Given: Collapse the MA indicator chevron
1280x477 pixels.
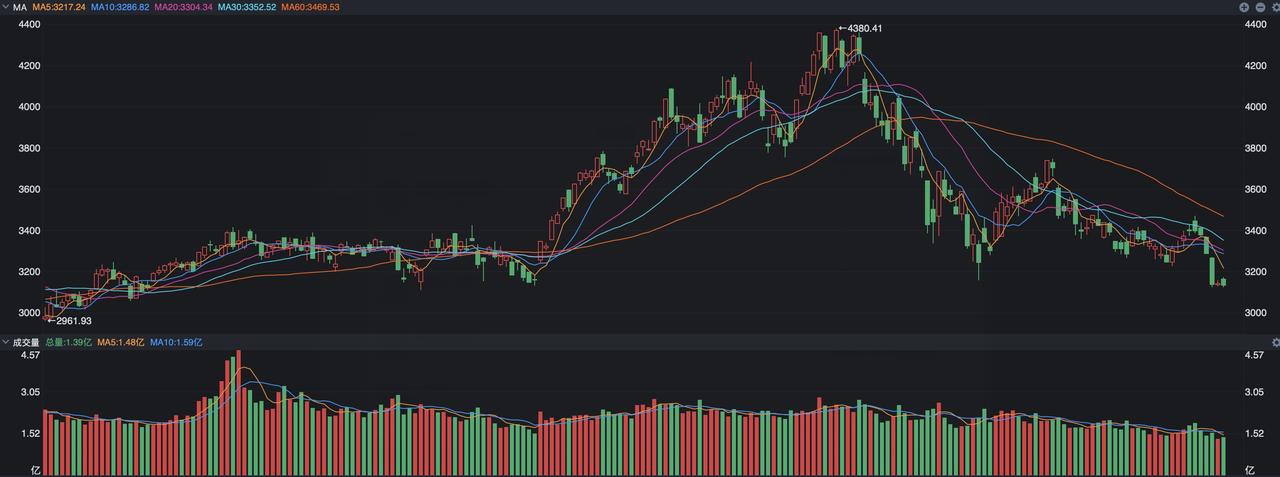Looking at the screenshot, I should tap(5, 7).
